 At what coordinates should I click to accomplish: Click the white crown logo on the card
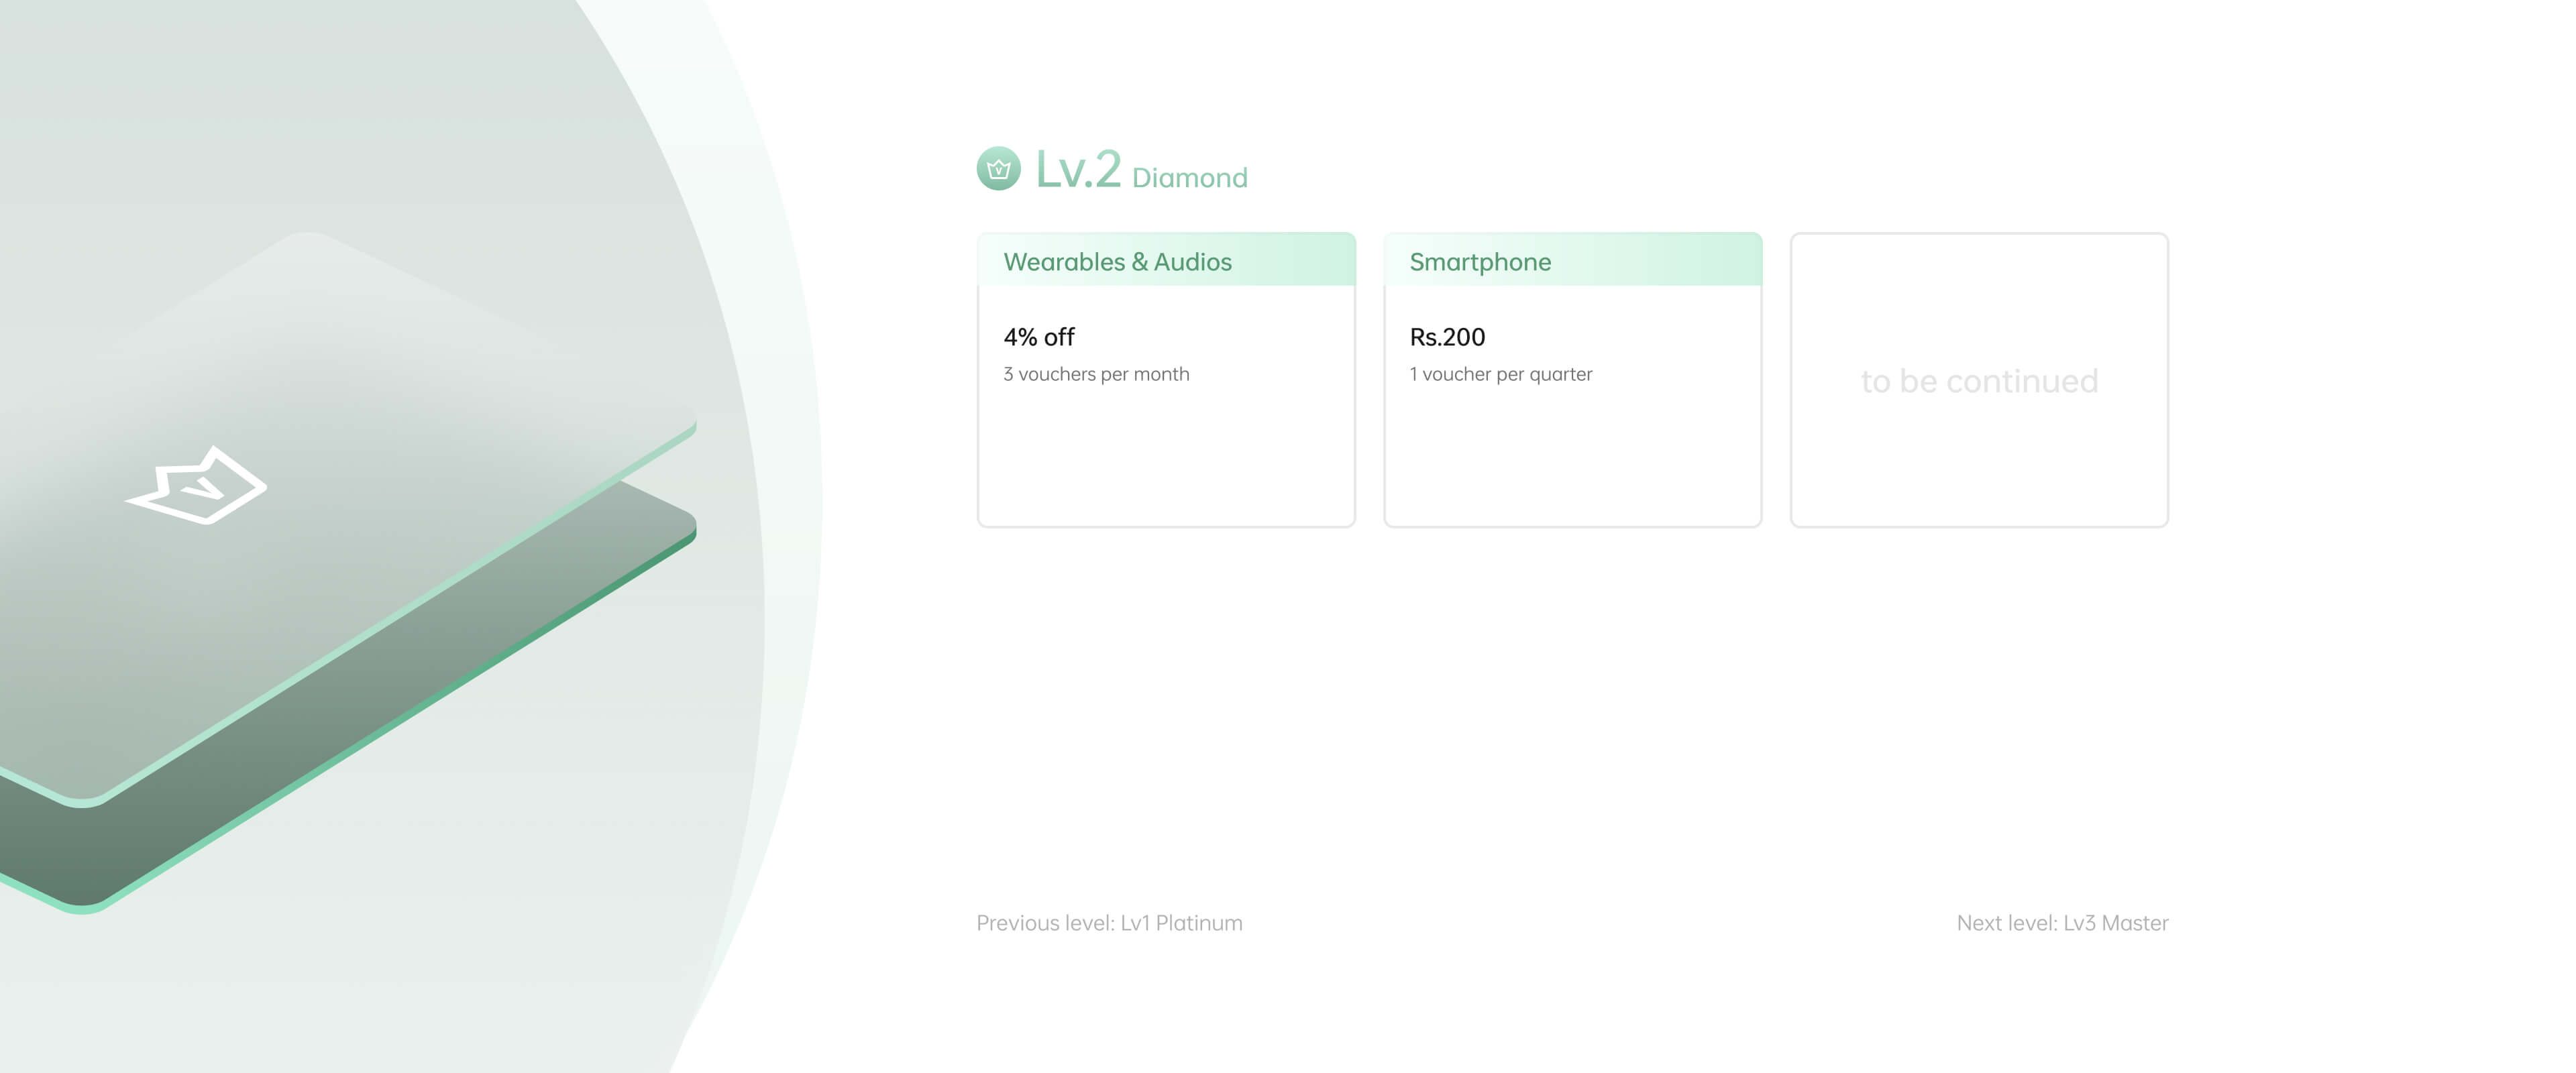(x=197, y=485)
